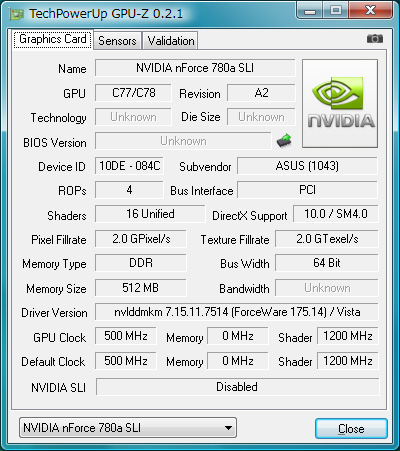Click the Memory Size 512 MB field
This screenshot has width=400, height=451.
[141, 288]
